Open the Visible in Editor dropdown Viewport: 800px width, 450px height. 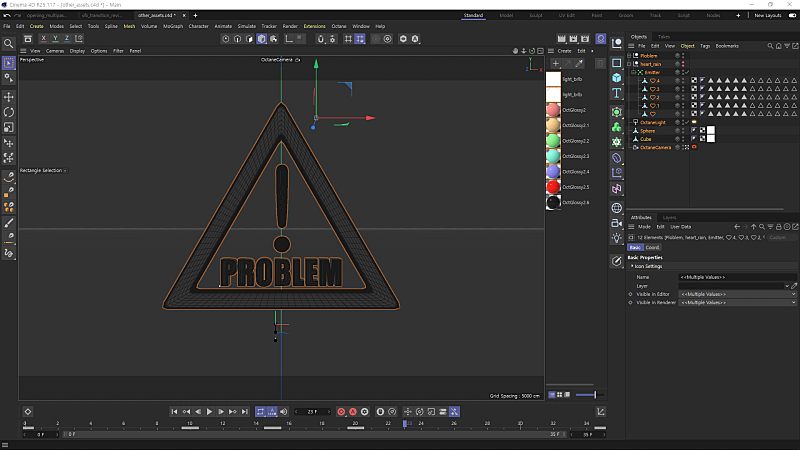coord(737,294)
